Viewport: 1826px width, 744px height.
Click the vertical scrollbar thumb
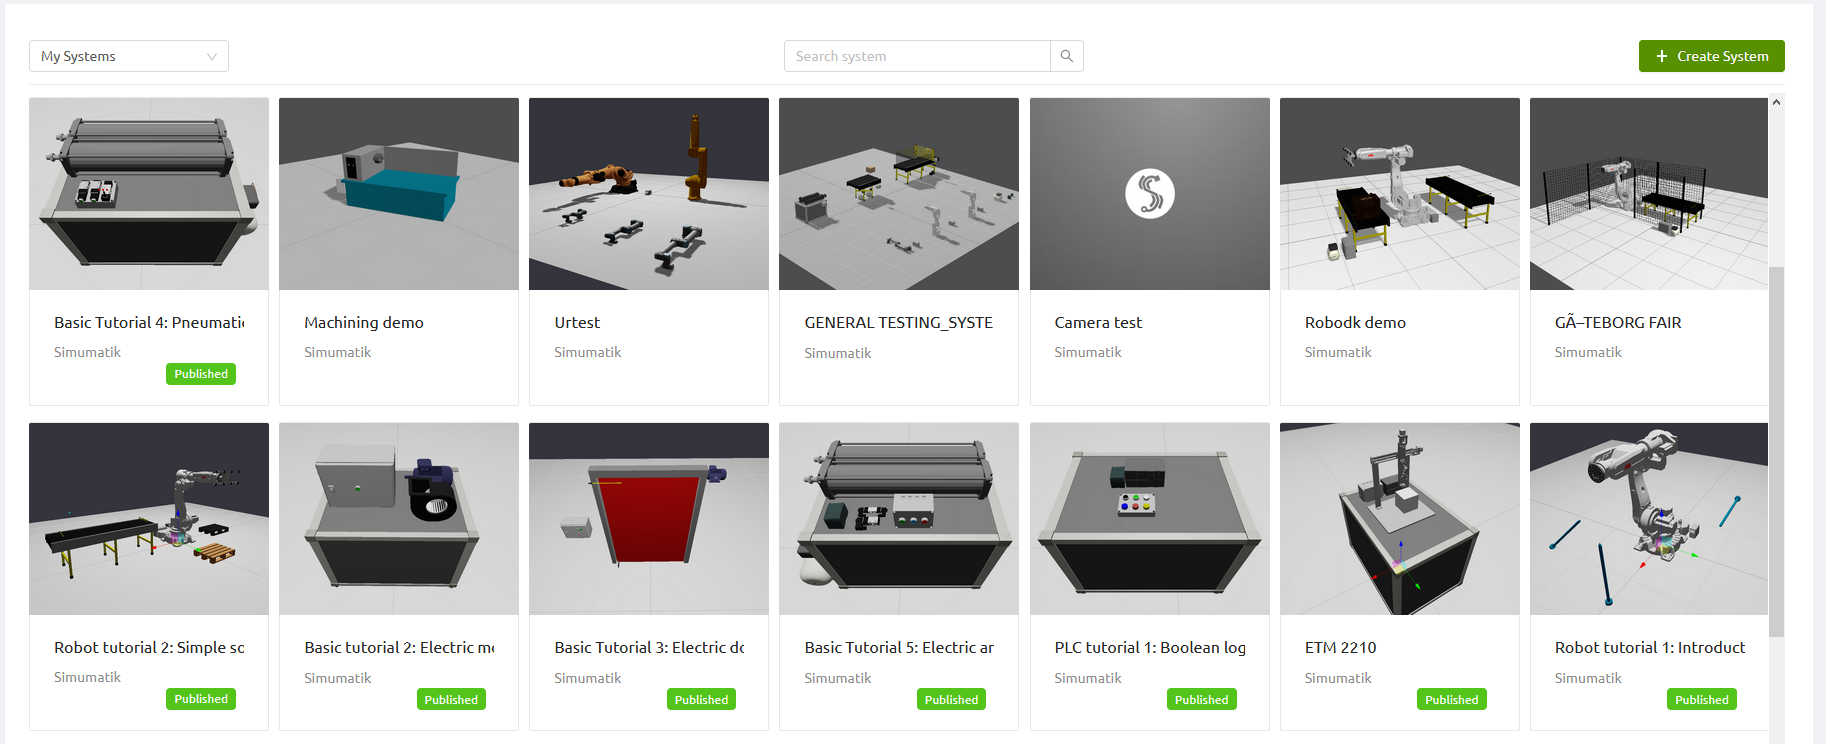point(1776,450)
